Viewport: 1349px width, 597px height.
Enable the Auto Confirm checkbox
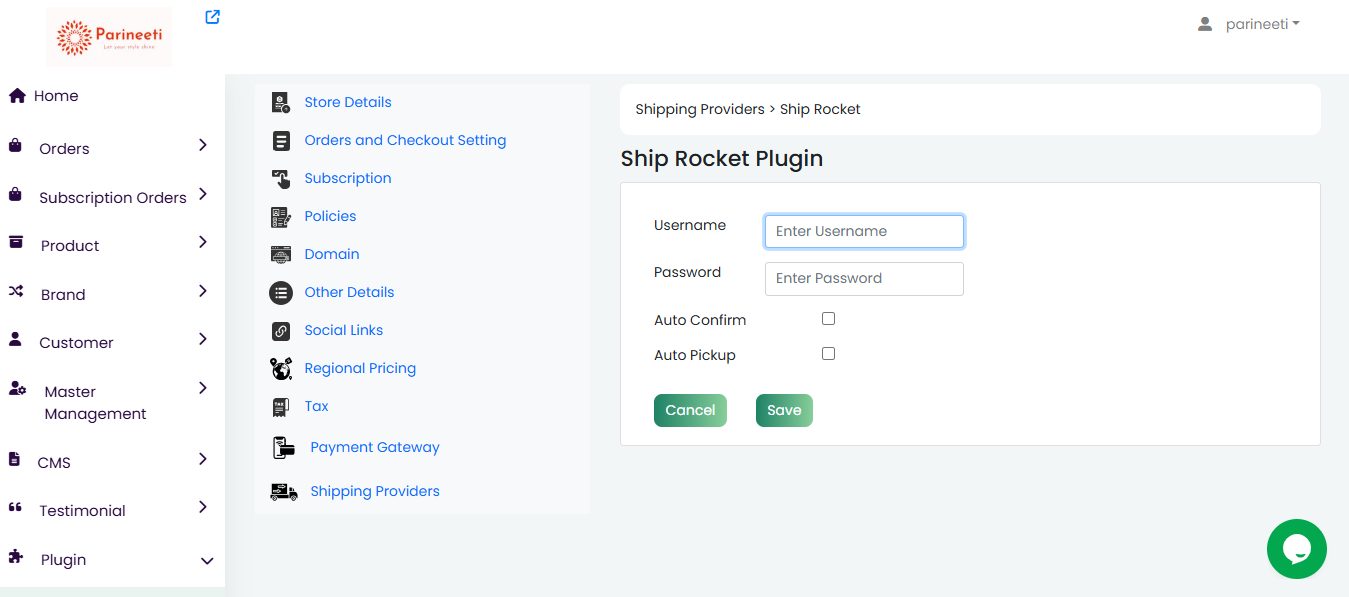(x=828, y=319)
